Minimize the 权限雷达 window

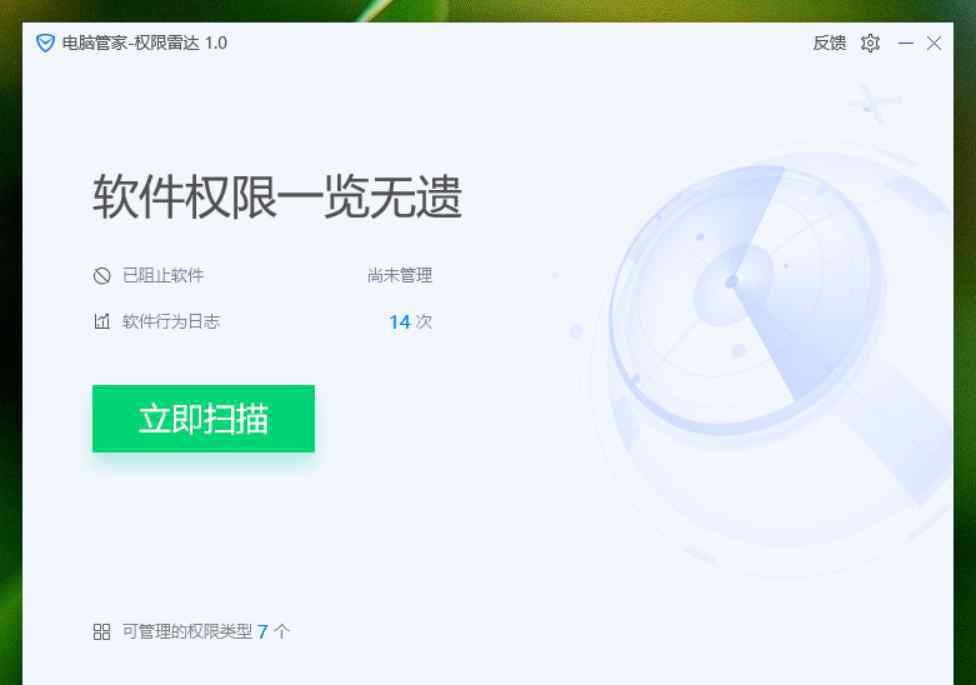pos(906,43)
